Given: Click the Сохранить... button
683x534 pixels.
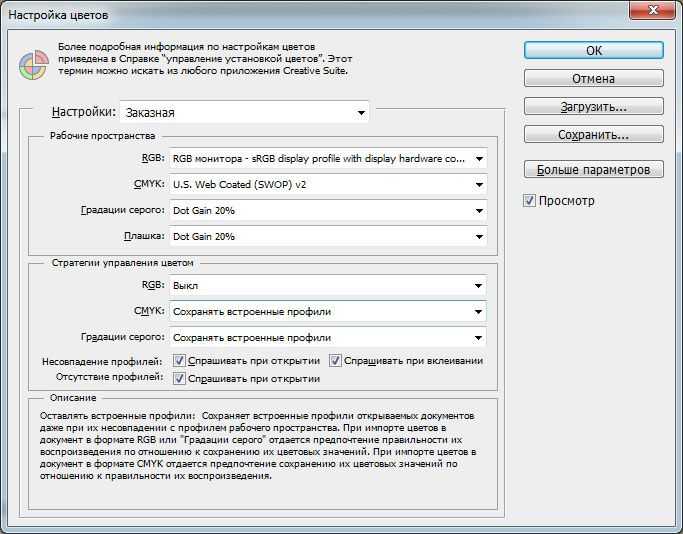Looking at the screenshot, I should pos(594,134).
